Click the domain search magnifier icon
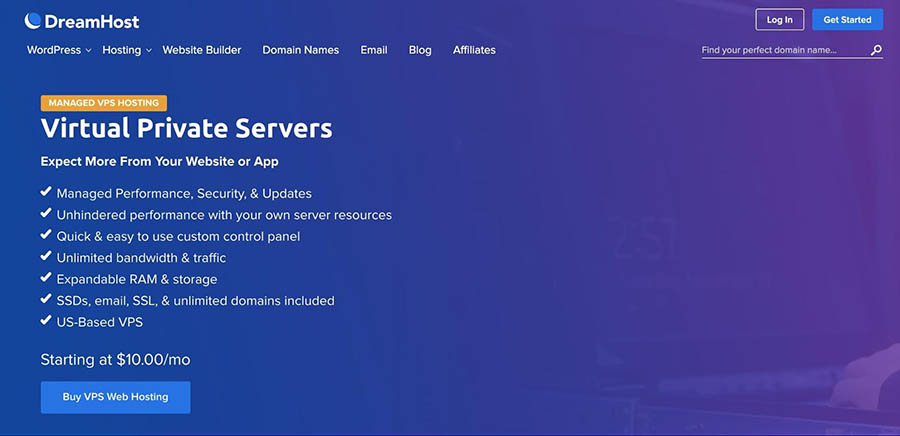This screenshot has height=436, width=900. [x=876, y=50]
